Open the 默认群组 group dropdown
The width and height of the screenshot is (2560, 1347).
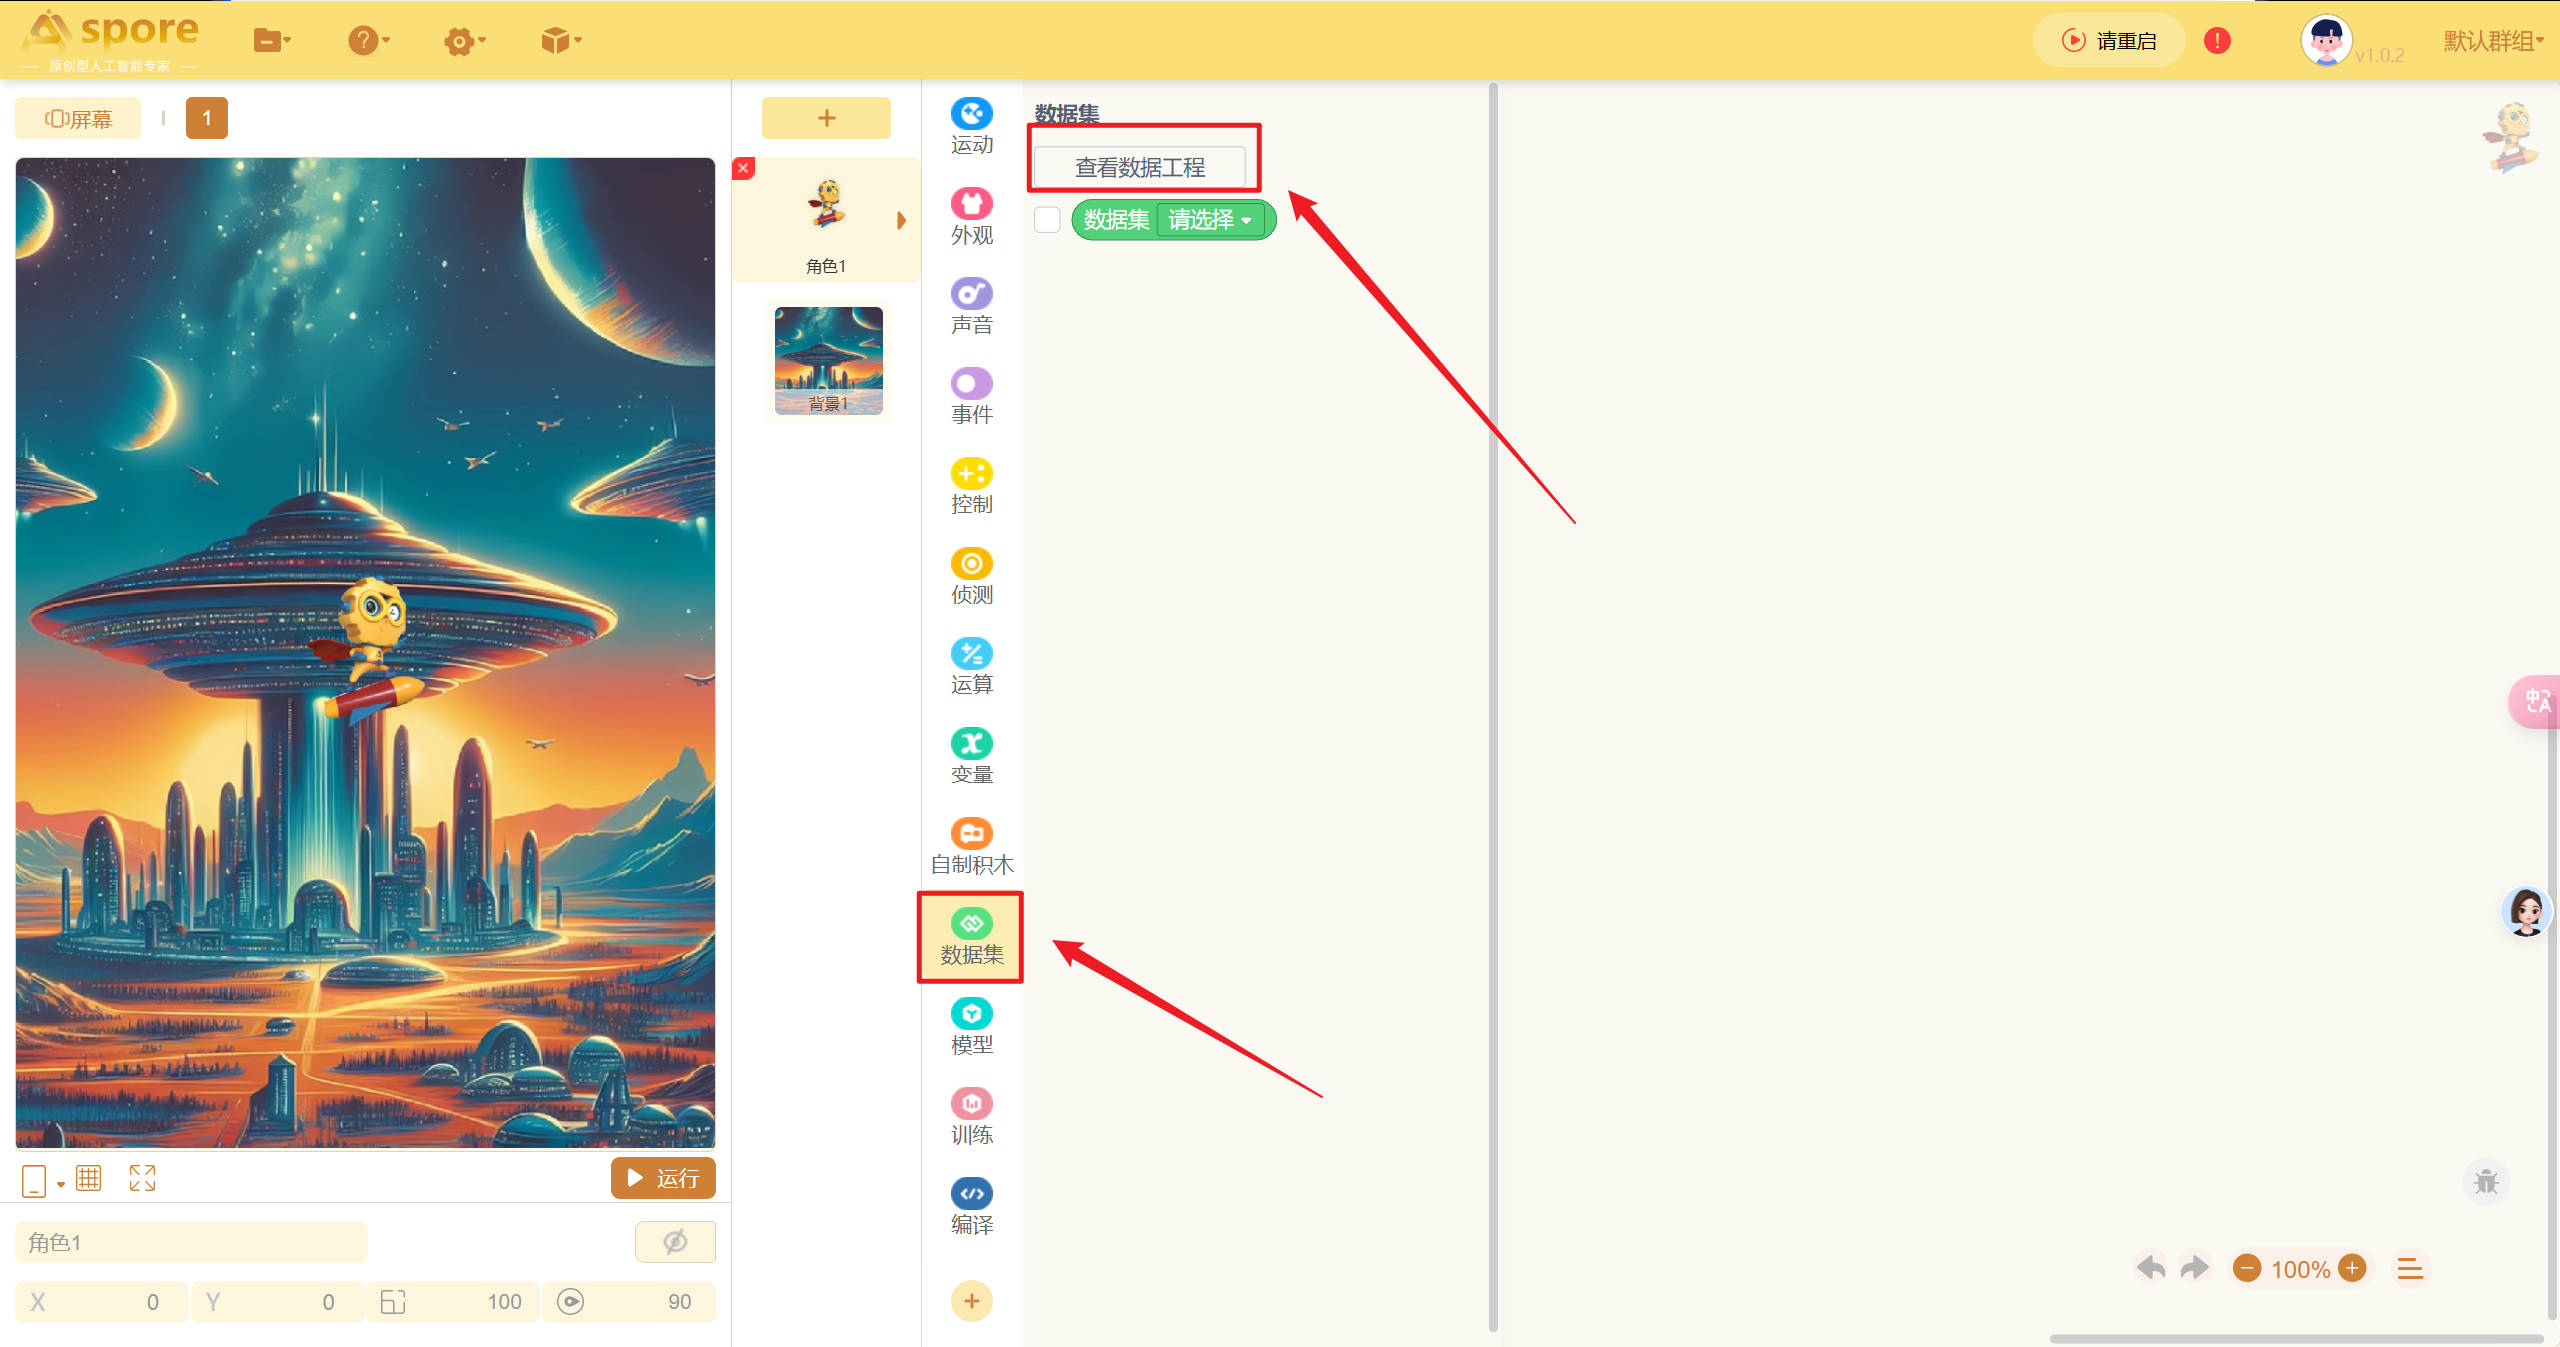tap(2493, 41)
